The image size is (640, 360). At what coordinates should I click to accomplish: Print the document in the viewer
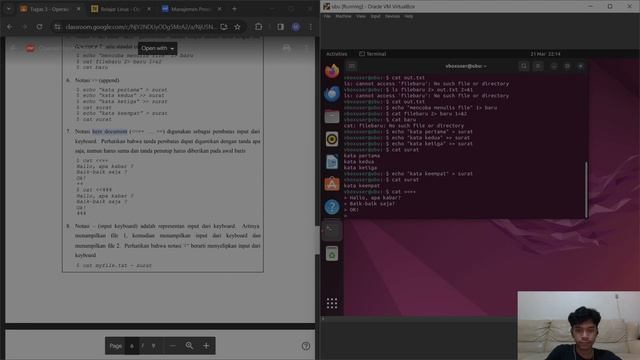[x=287, y=48]
